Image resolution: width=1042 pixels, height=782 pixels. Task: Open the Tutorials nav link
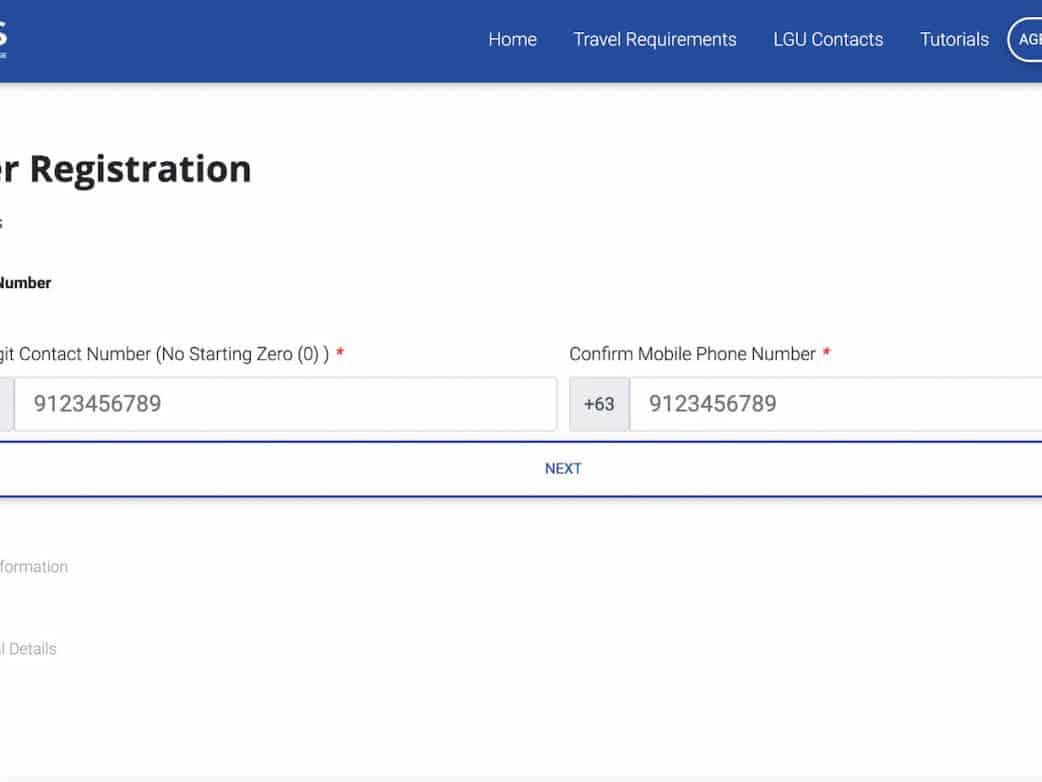click(x=954, y=40)
